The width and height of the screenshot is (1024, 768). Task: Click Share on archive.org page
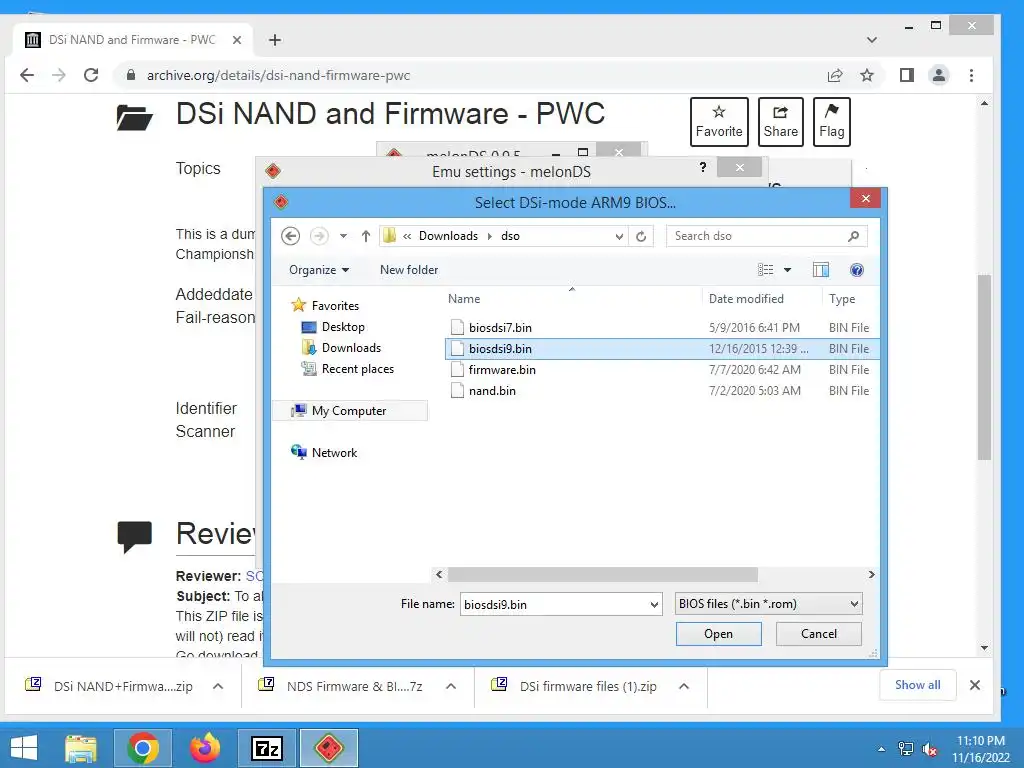point(780,121)
